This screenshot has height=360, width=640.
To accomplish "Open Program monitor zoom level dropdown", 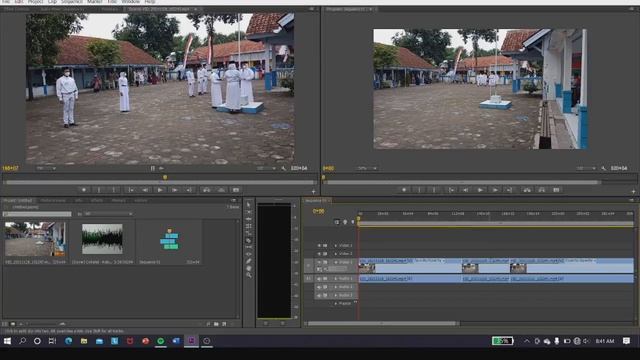I will pyautogui.click(x=367, y=168).
